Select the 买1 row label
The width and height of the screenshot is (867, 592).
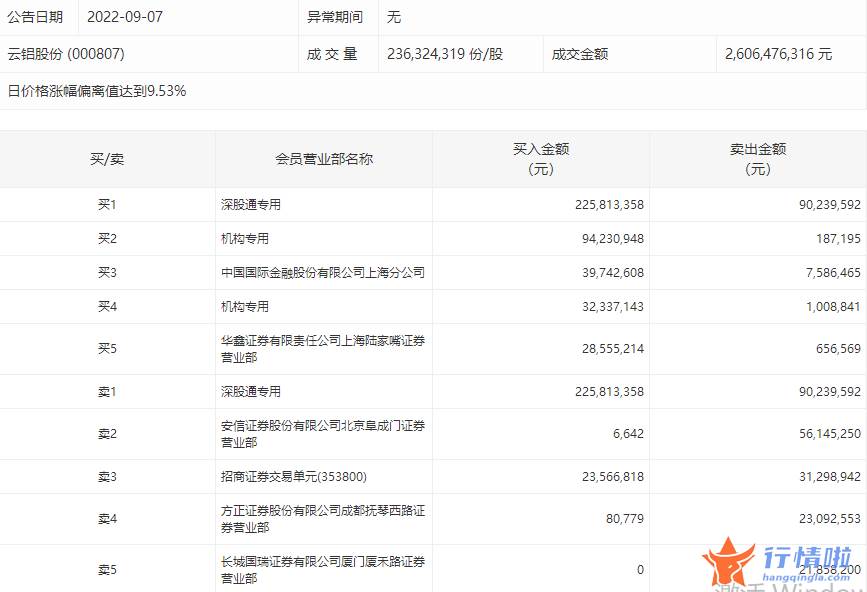click(x=107, y=205)
